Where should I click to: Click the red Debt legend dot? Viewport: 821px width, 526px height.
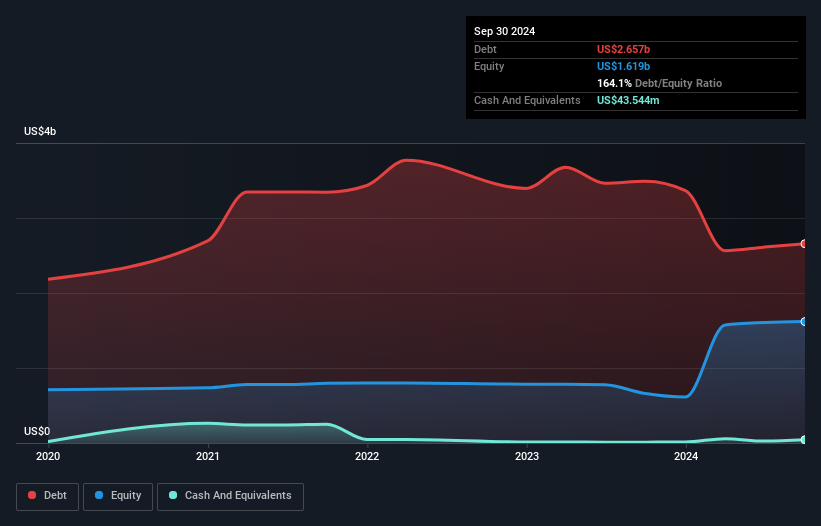click(x=32, y=495)
